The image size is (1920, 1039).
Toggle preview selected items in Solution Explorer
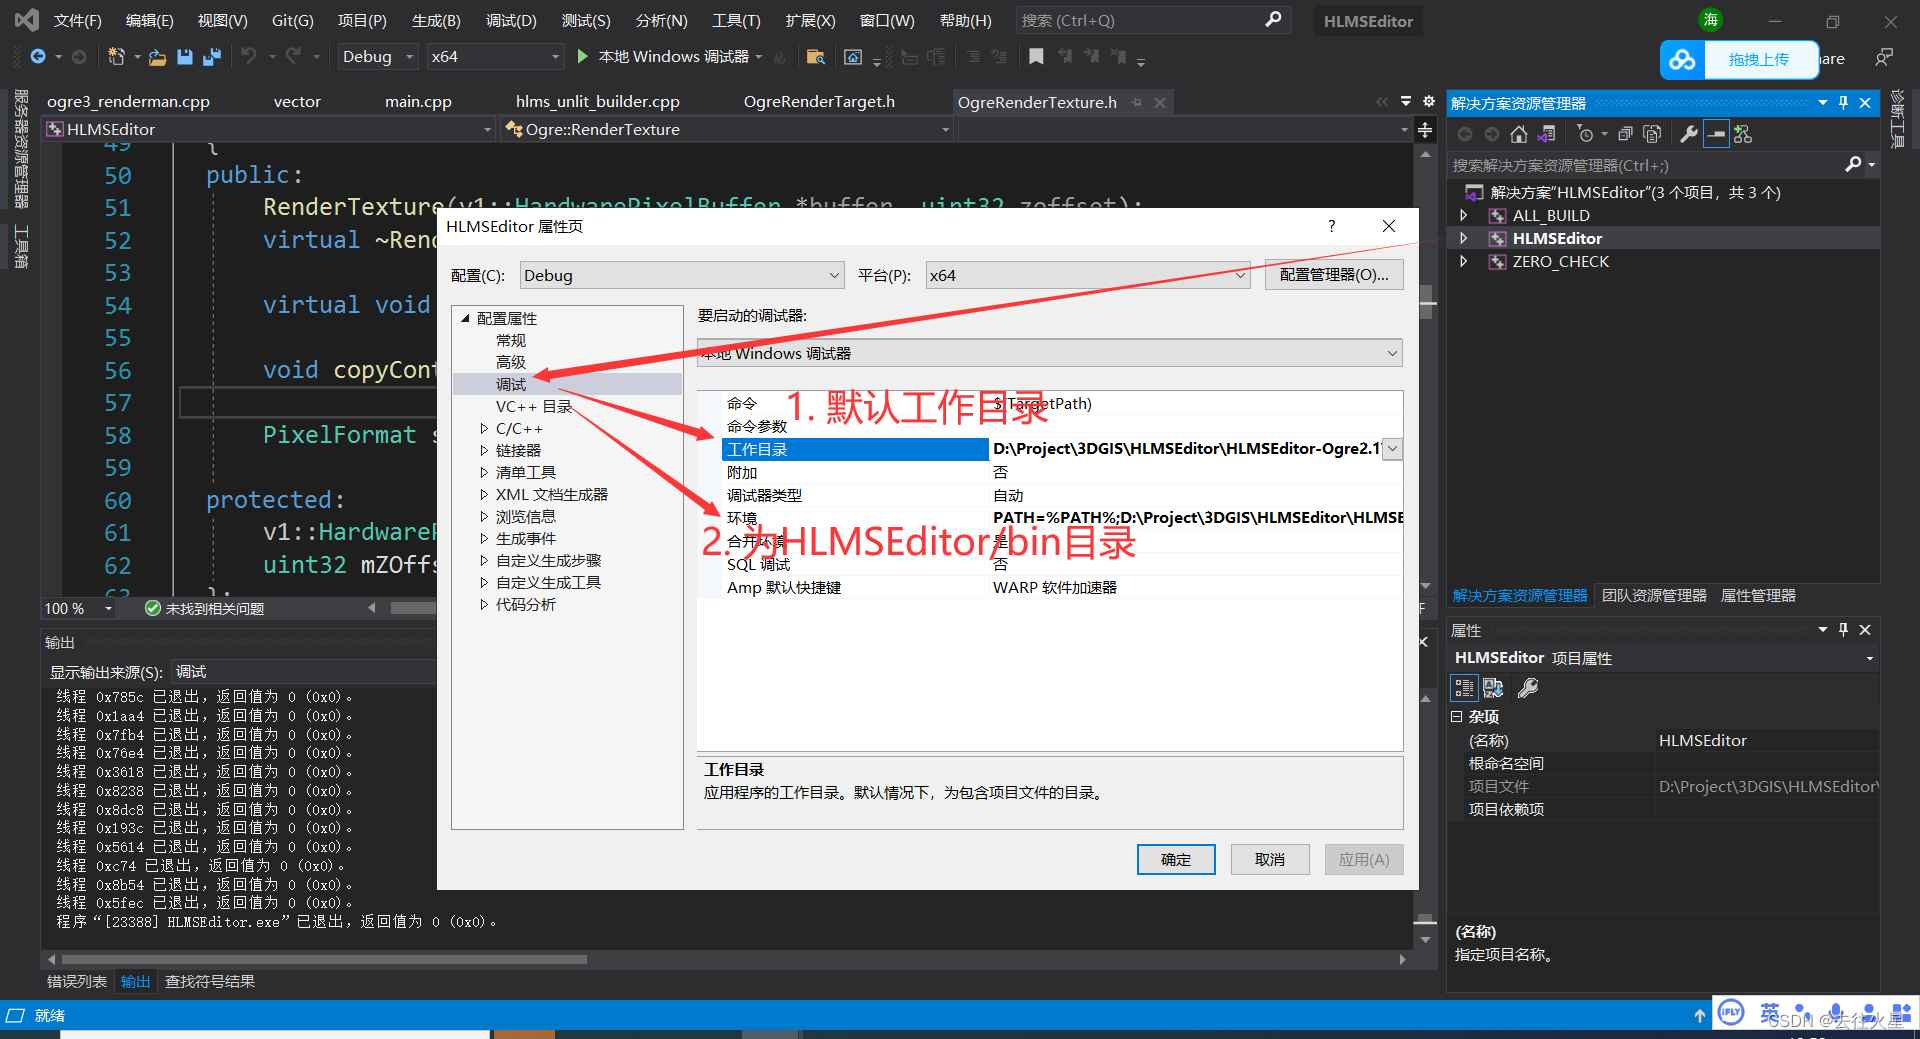click(1716, 134)
